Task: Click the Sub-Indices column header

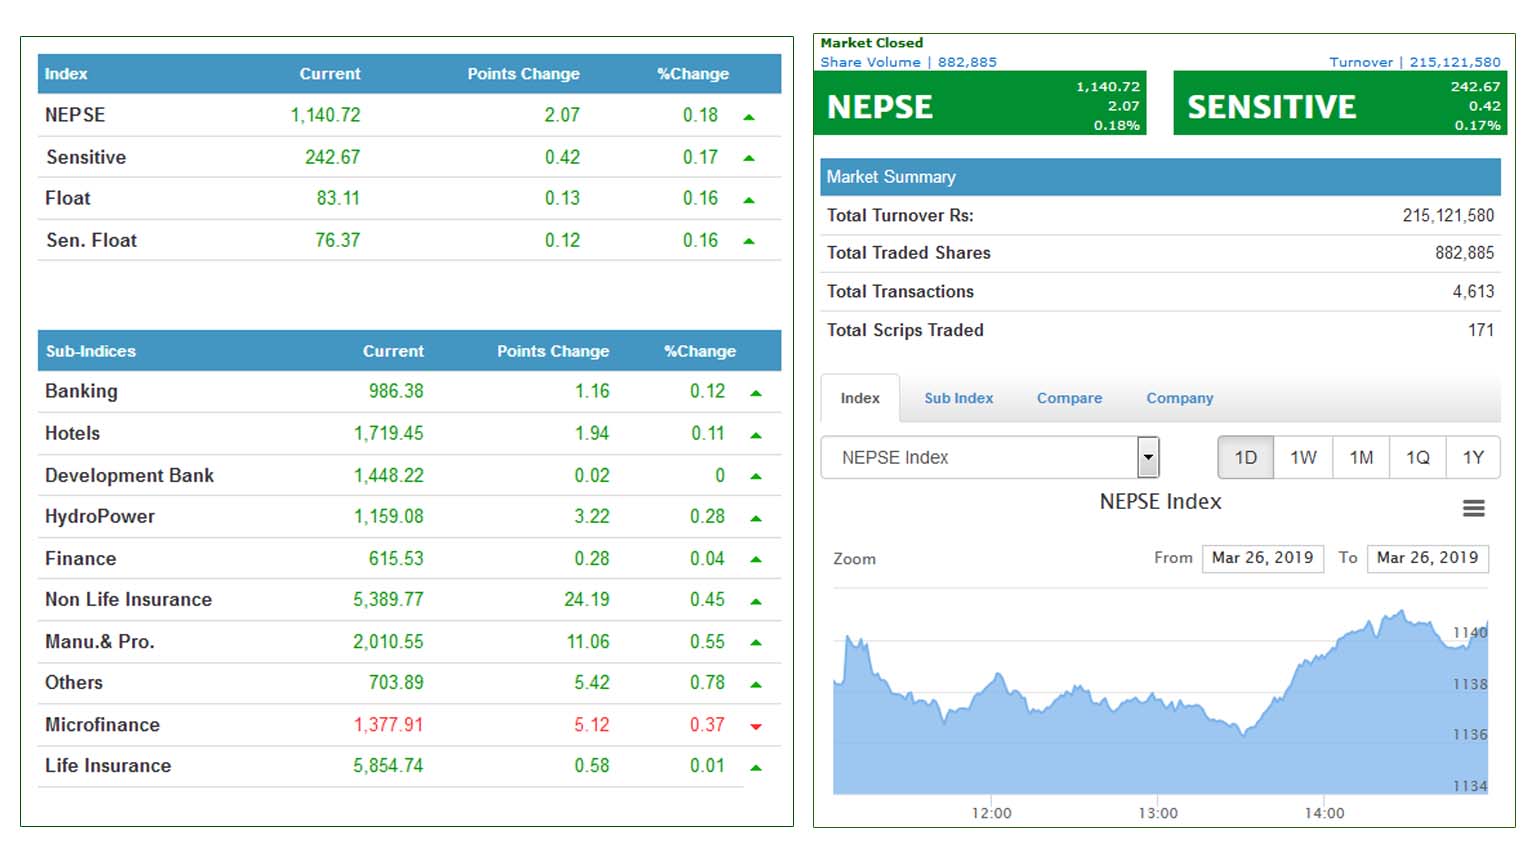Action: click(x=90, y=351)
